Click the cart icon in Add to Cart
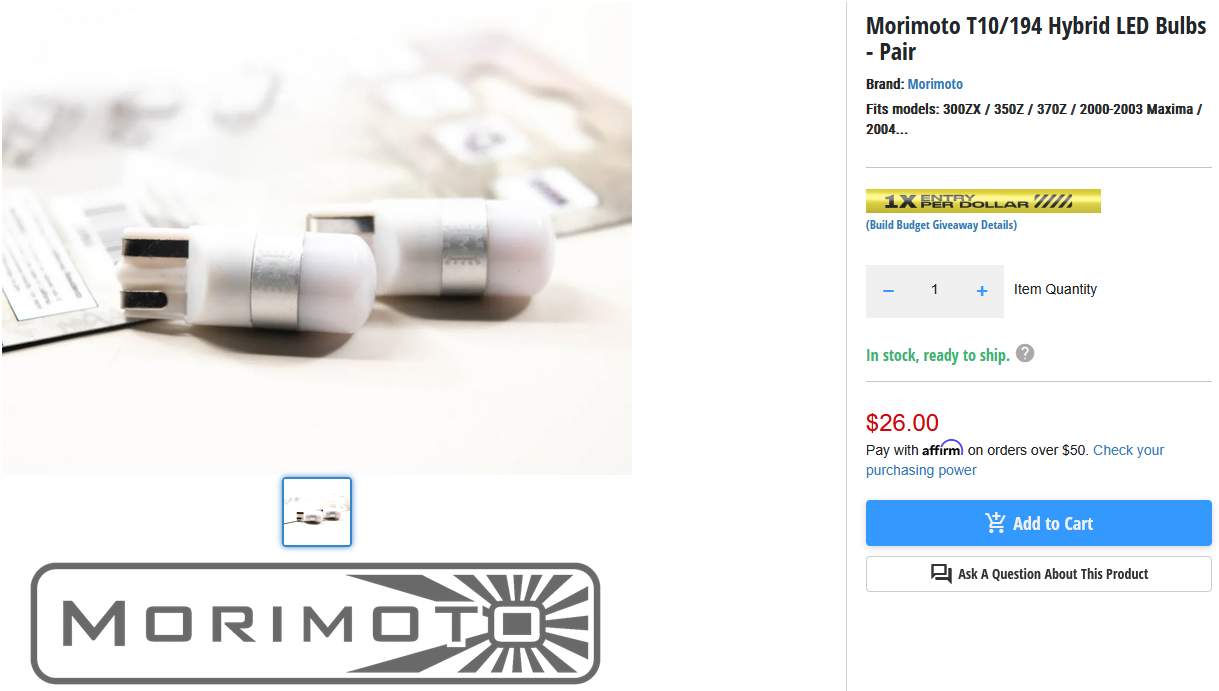 coord(995,523)
